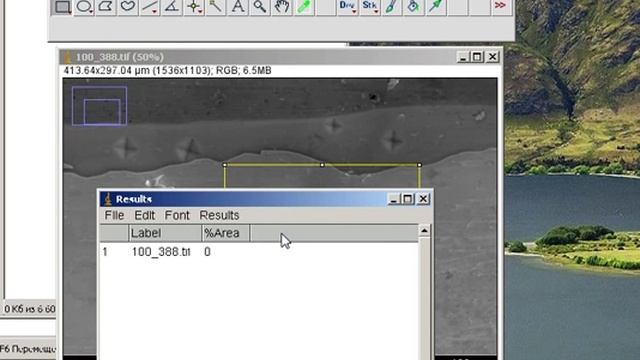Open the Results menu in Results window
Viewport: 640px width, 360px height.
coord(219,215)
